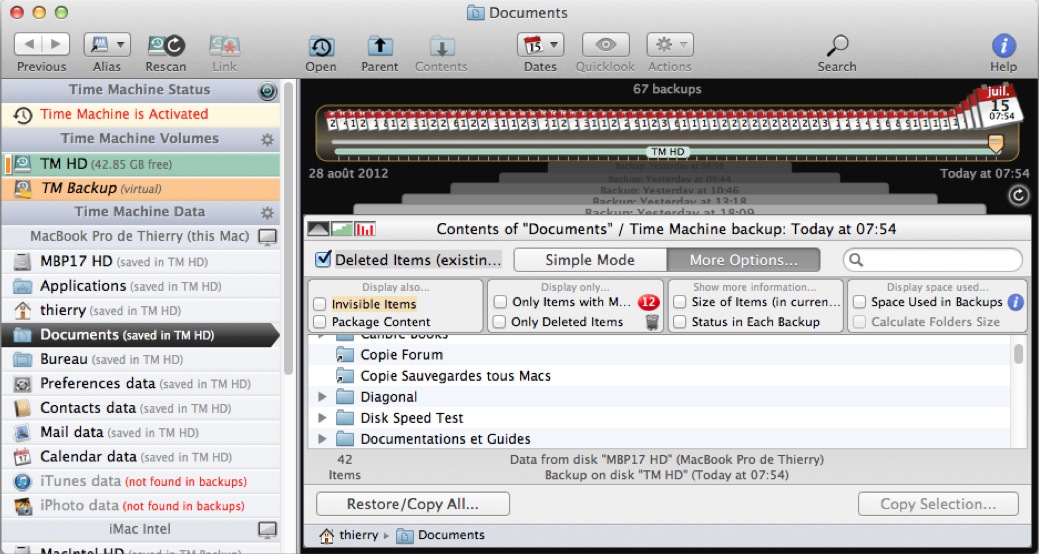Enable Size of Items checkbox

coord(680,302)
